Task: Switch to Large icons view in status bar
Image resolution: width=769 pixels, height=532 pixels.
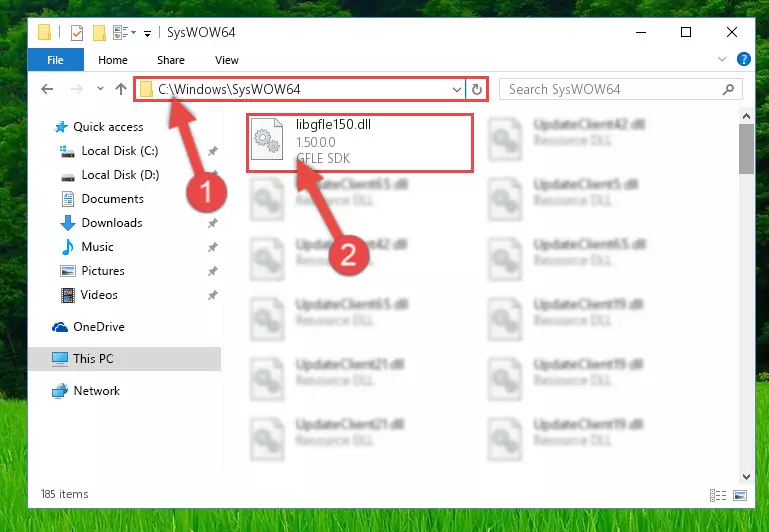Action: click(x=740, y=495)
